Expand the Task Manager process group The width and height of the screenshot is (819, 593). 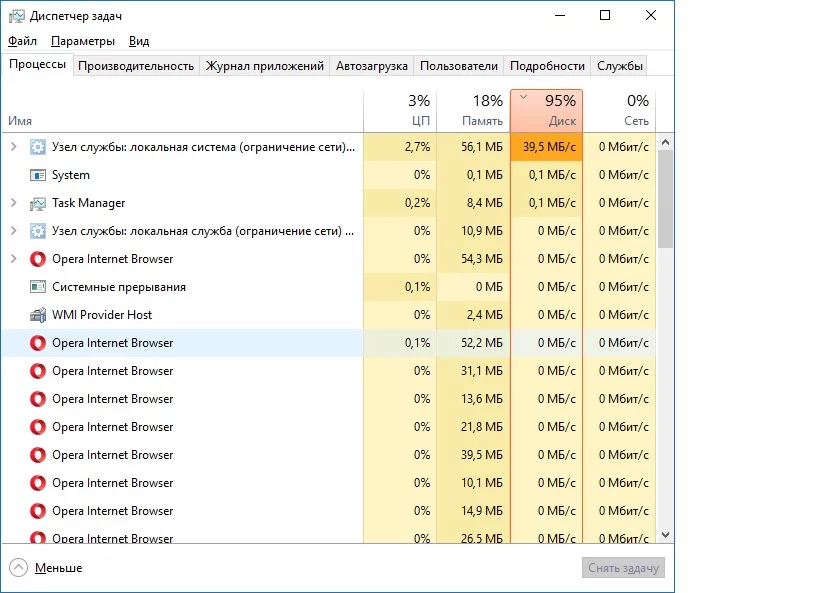pos(13,203)
